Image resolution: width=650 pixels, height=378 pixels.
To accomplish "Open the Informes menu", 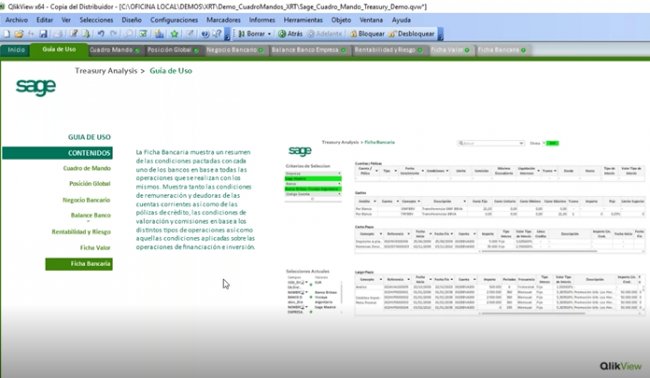I will (262, 20).
